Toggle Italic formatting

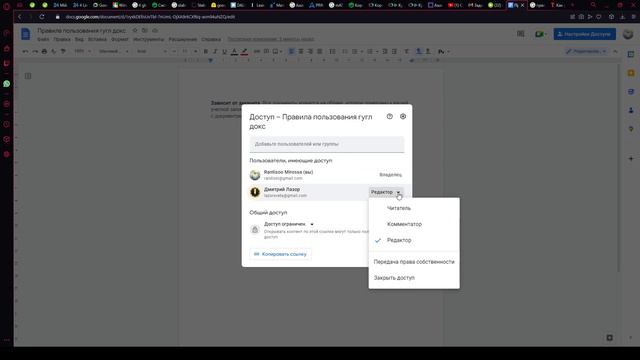[x=215, y=51]
